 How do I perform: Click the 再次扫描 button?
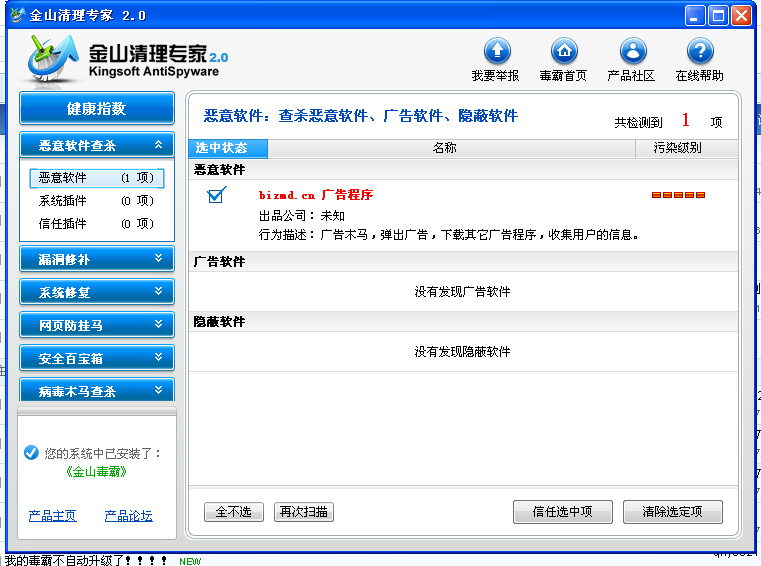click(x=304, y=512)
